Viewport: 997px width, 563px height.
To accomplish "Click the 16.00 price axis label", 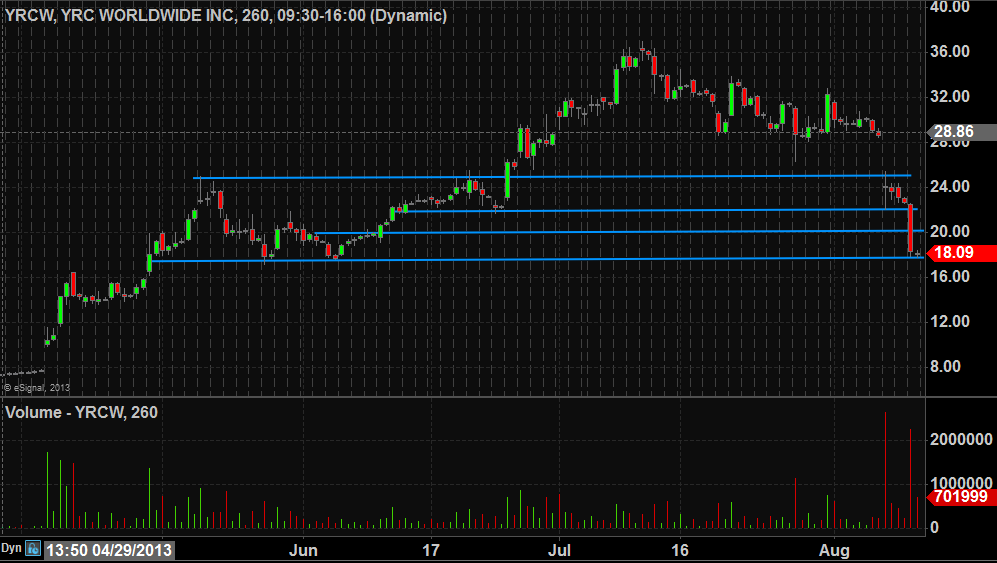I will coord(950,276).
